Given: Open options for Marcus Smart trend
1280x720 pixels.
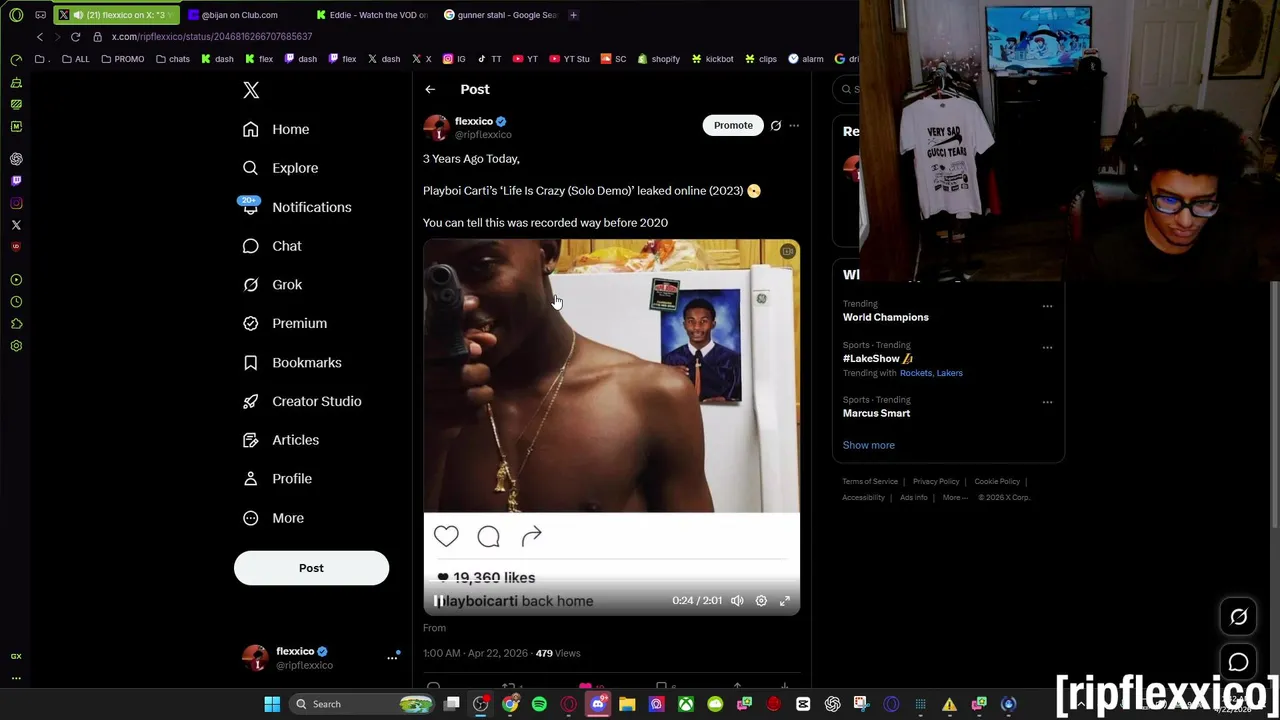Looking at the screenshot, I should point(1047,402).
